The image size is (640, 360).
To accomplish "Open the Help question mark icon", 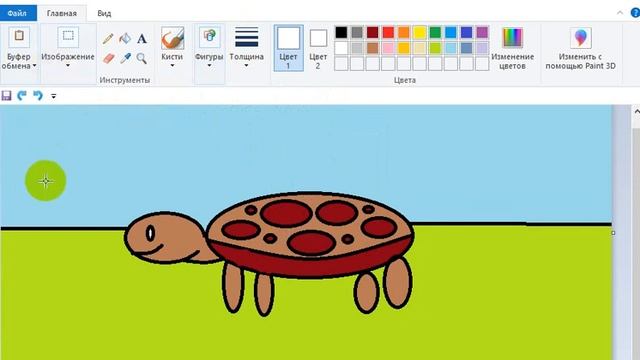I will pyautogui.click(x=636, y=13).
